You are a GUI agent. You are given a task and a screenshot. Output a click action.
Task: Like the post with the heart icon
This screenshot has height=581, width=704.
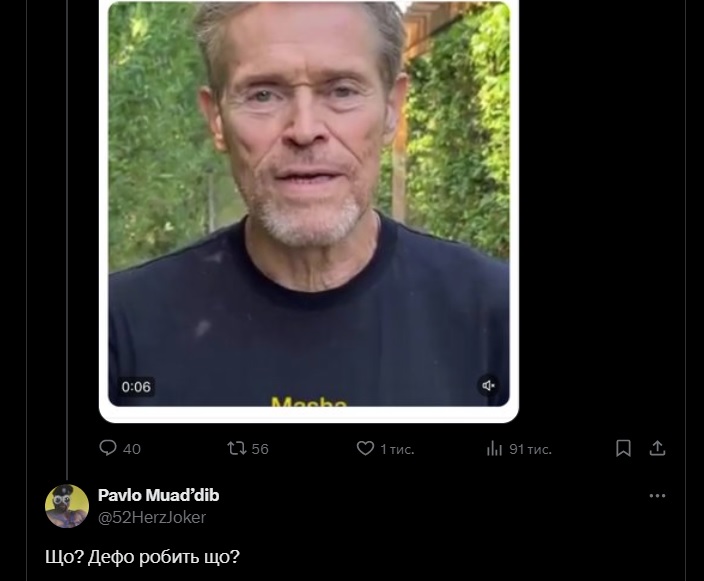coord(365,448)
